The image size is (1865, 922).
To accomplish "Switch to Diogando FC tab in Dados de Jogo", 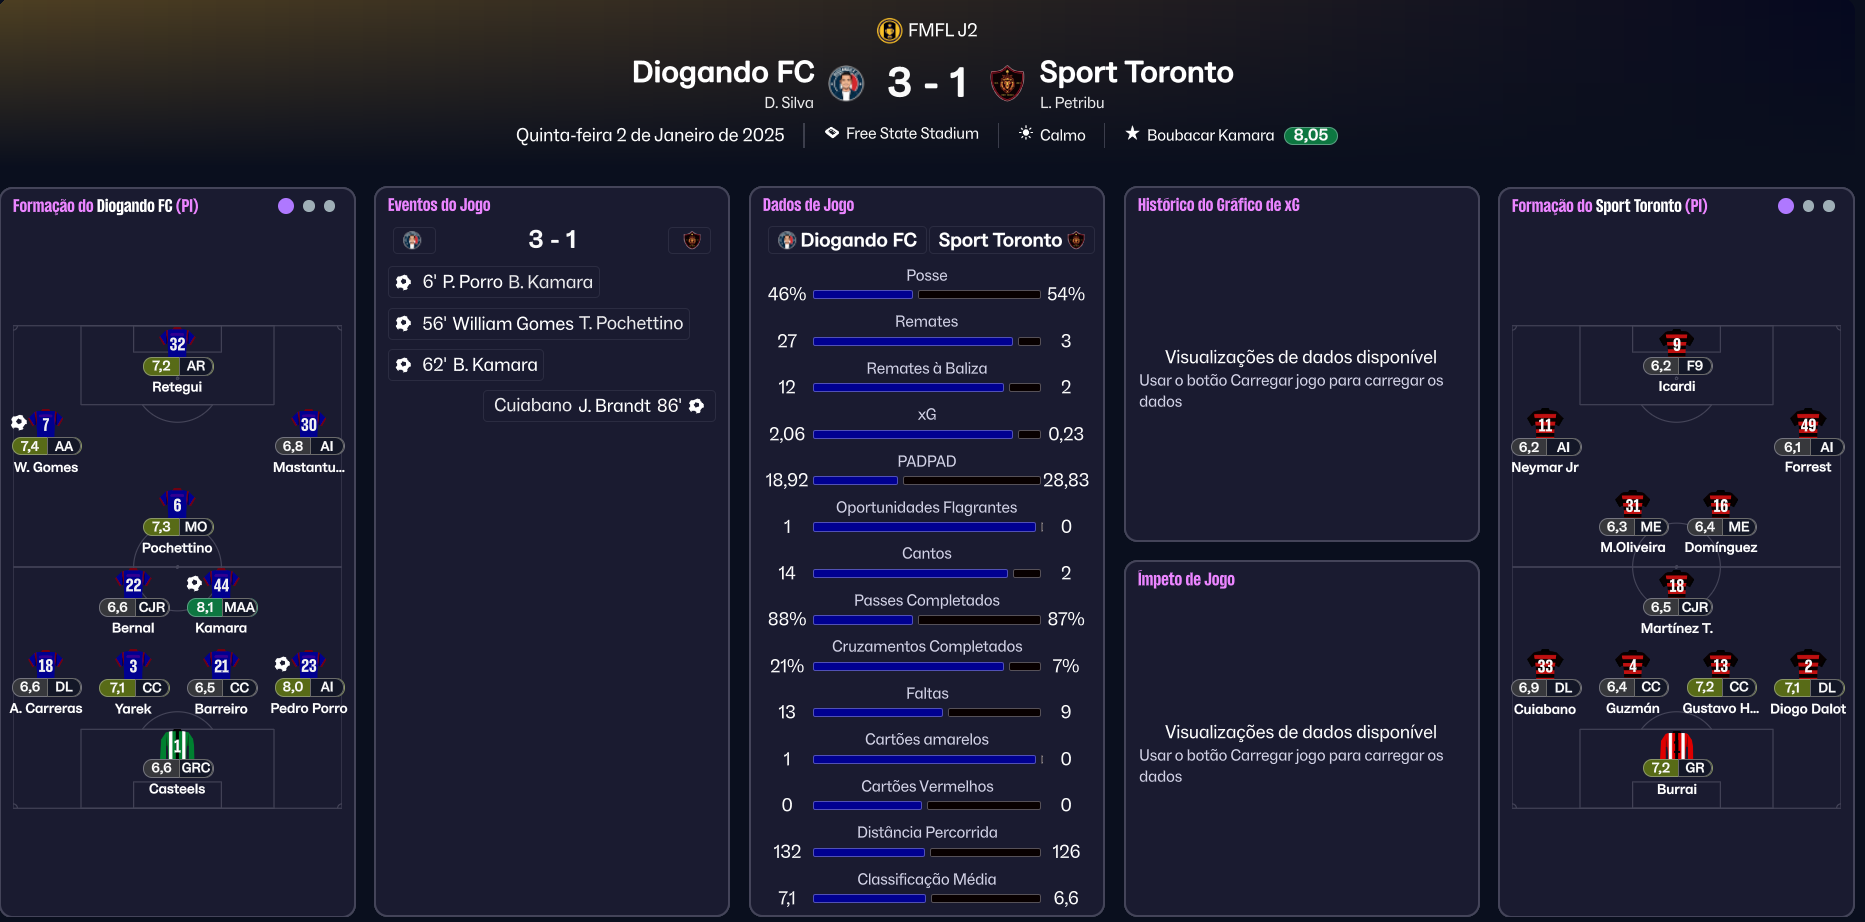I will 848,240.
